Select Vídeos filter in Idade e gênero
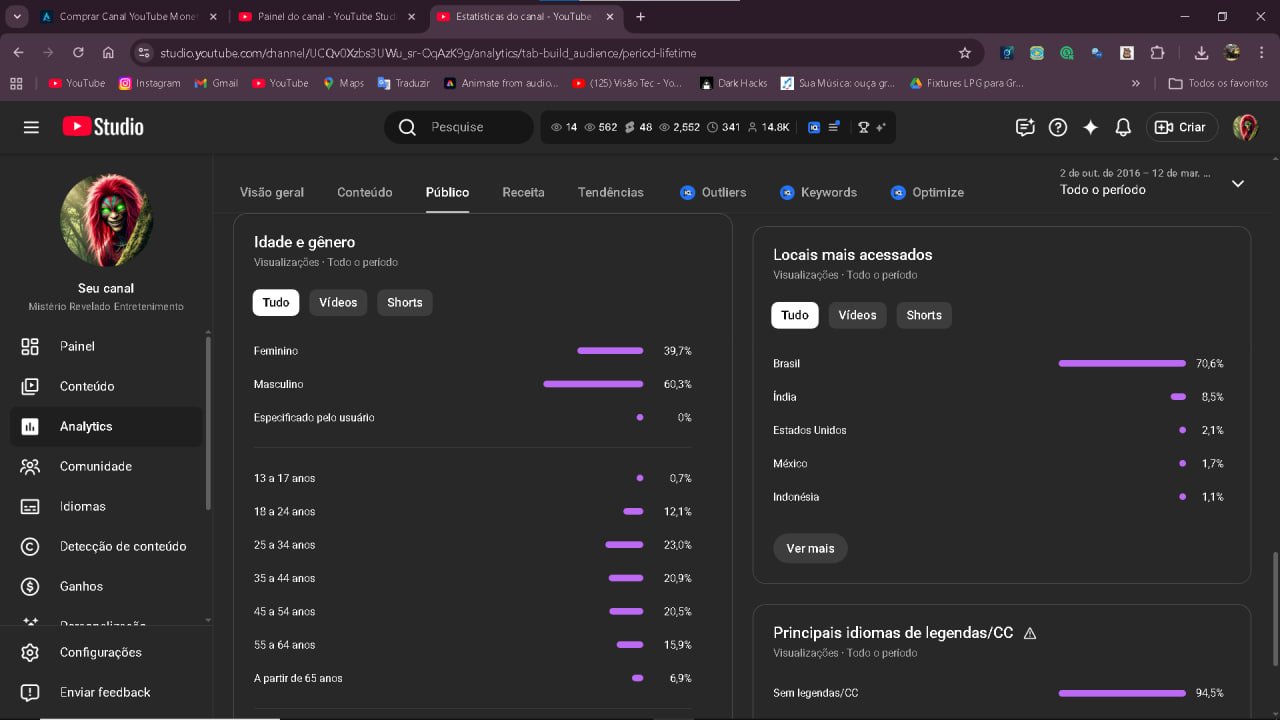 point(338,302)
